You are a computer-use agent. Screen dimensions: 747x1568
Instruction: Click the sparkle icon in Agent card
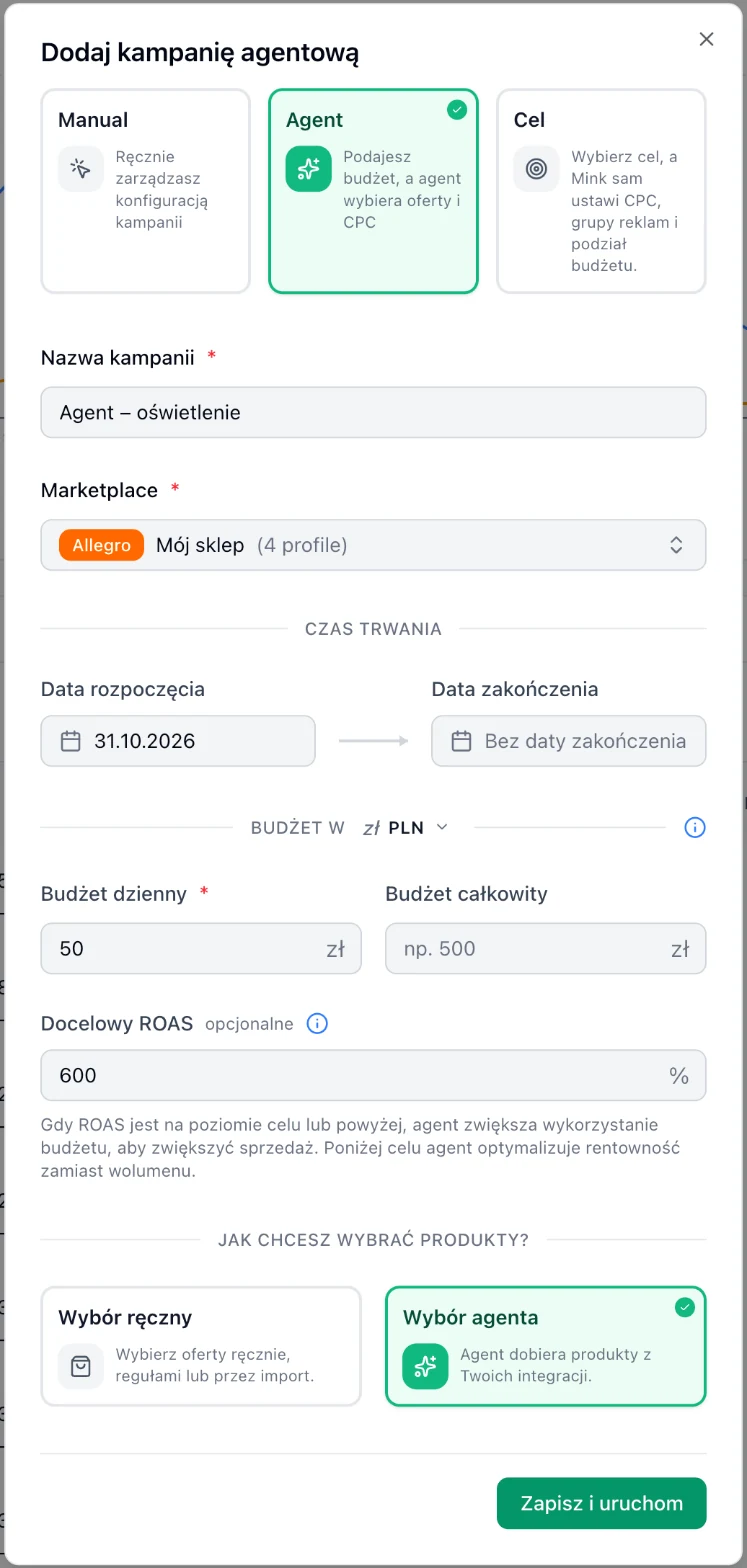click(x=309, y=169)
